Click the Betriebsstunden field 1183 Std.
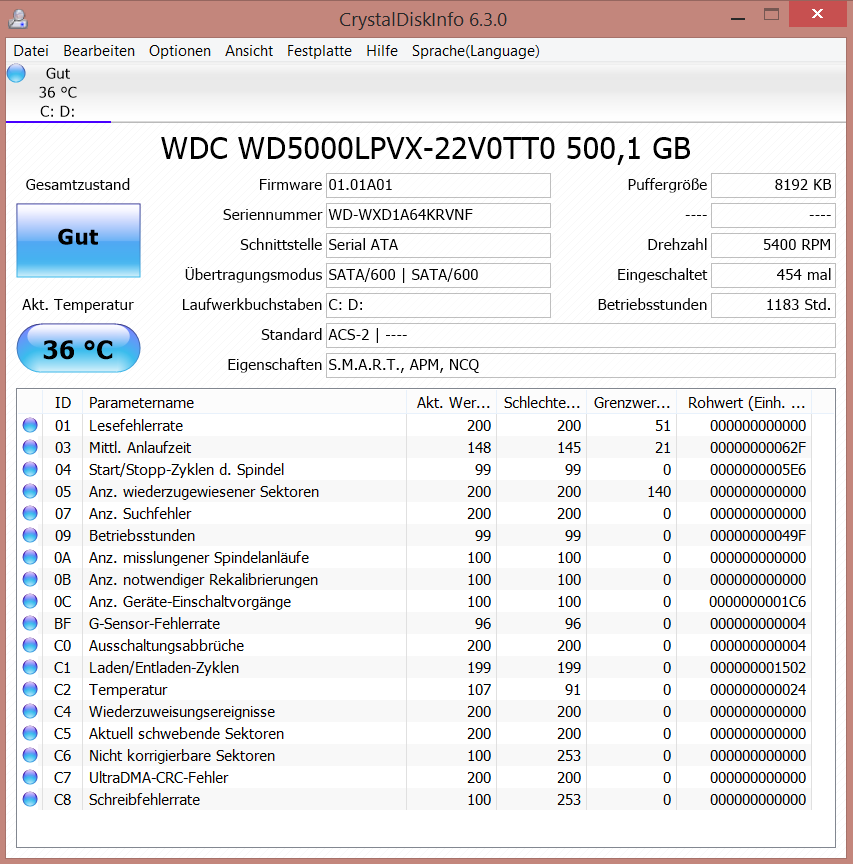The width and height of the screenshot is (853, 864). coord(773,305)
